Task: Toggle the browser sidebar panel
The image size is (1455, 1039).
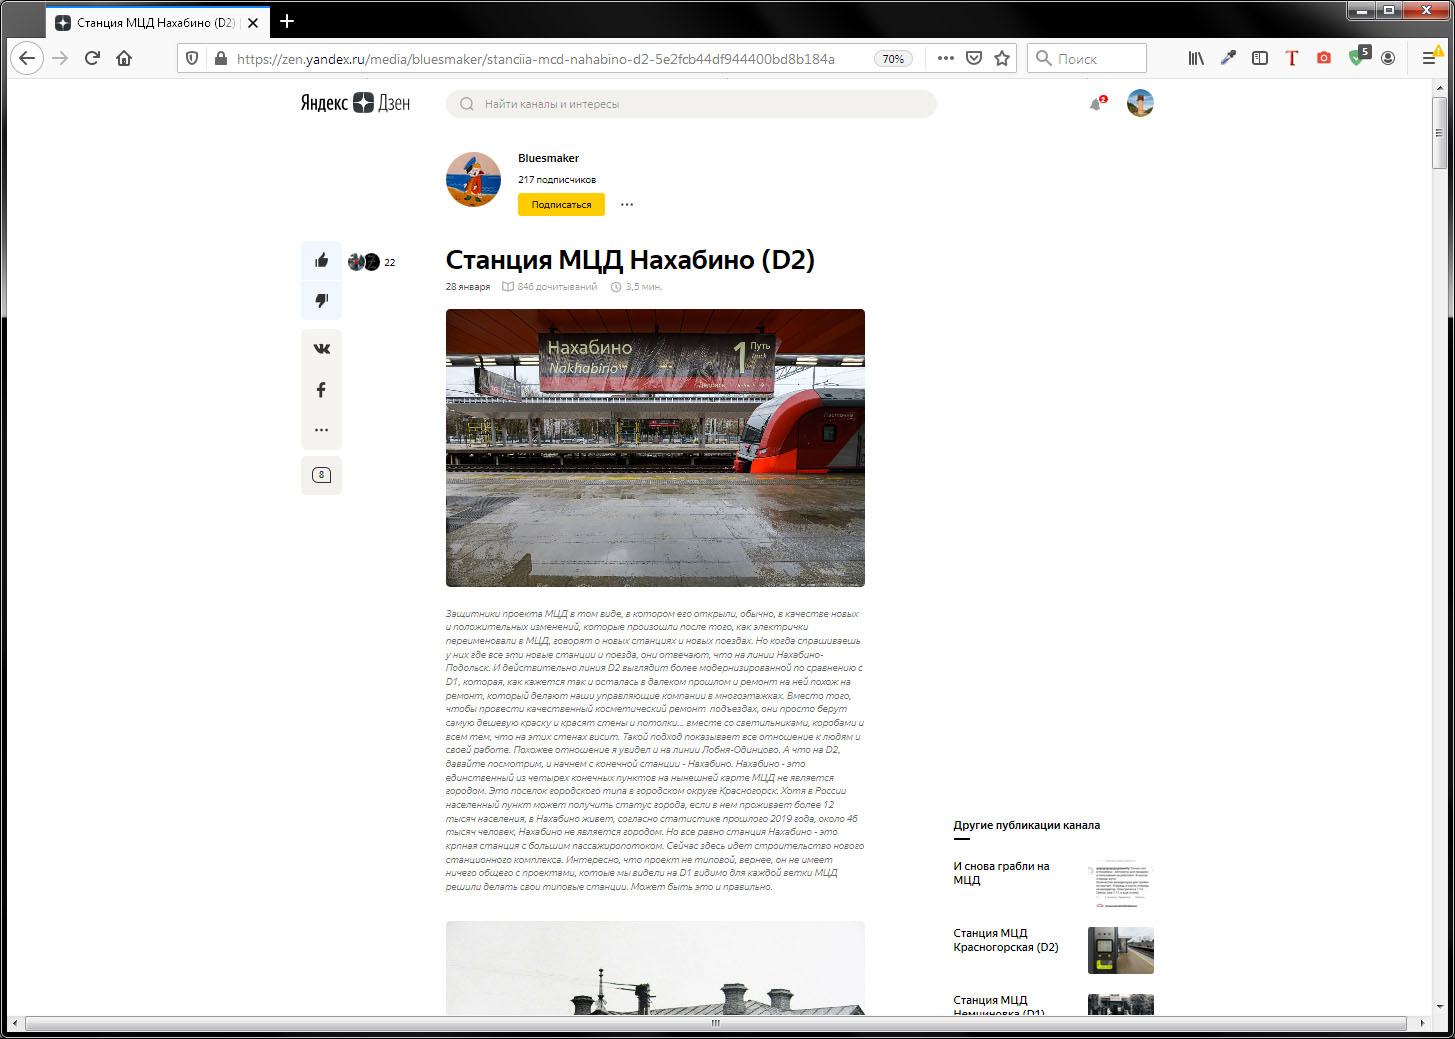Action: coord(1260,58)
